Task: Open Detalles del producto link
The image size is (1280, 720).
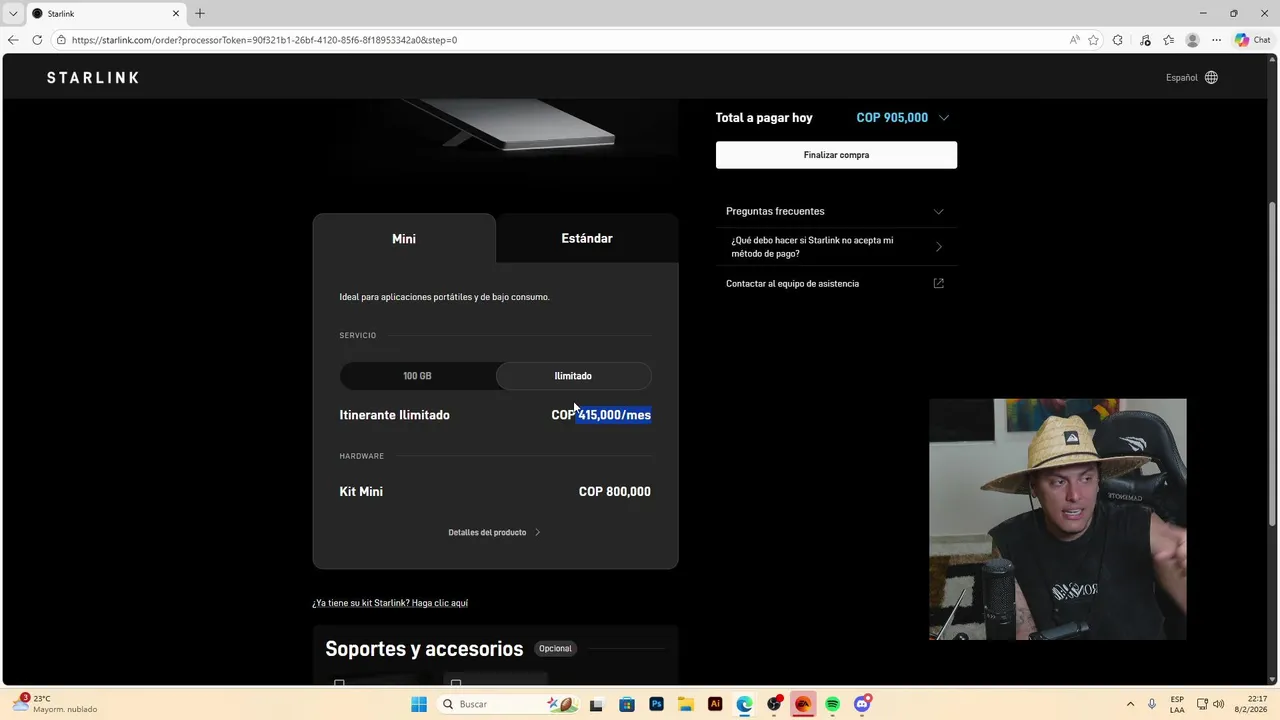Action: [x=494, y=532]
